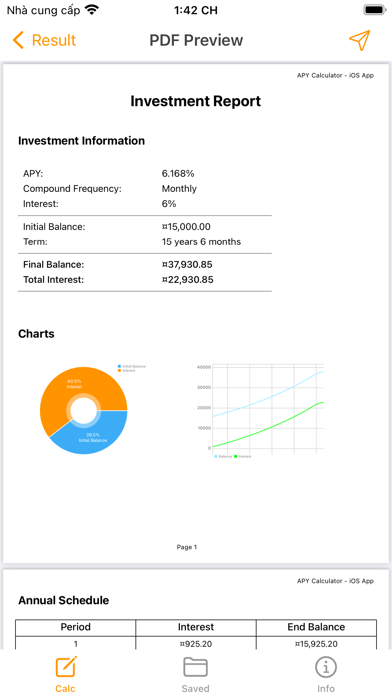Screen dimensions: 392x696
Task: Go back to Result screen
Action: click(x=44, y=40)
